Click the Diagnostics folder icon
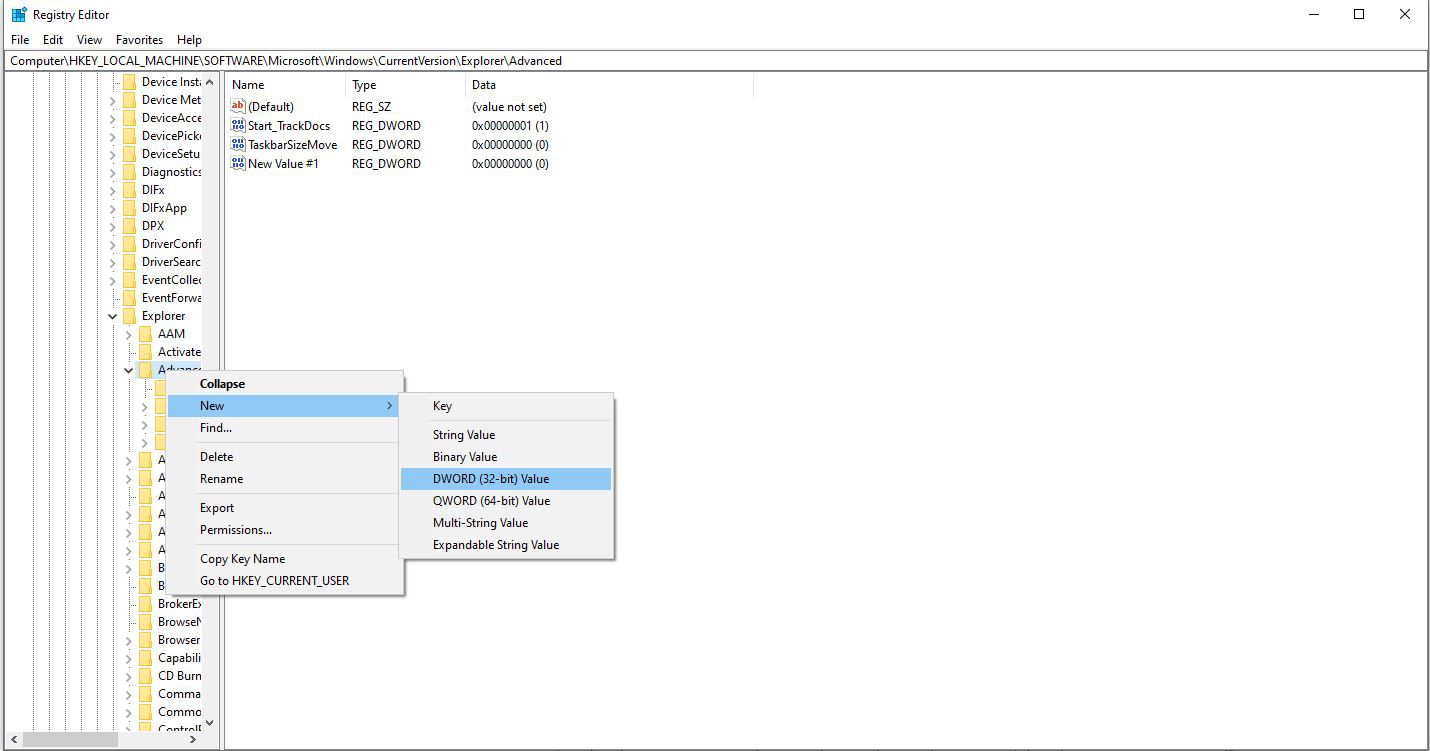Image resolution: width=1430 pixels, height=751 pixels. [x=129, y=172]
